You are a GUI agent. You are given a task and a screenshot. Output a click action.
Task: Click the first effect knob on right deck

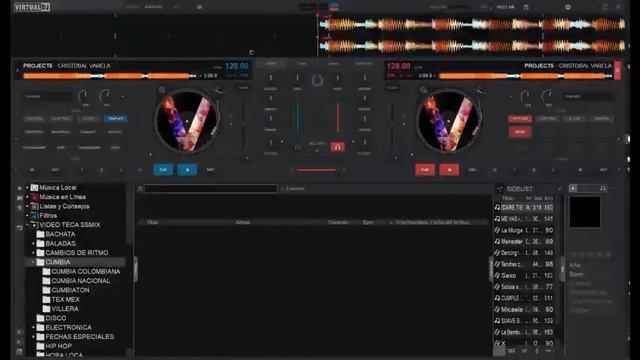[525, 96]
